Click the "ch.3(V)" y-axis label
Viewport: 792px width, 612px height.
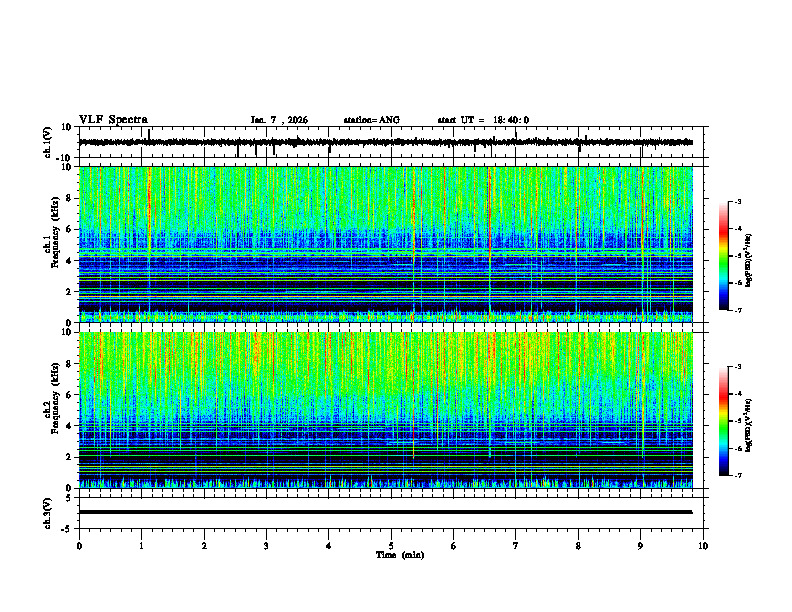(x=47, y=513)
